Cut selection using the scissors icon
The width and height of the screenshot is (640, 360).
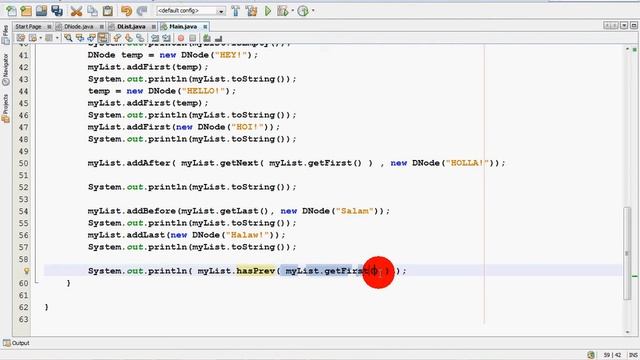click(76, 11)
